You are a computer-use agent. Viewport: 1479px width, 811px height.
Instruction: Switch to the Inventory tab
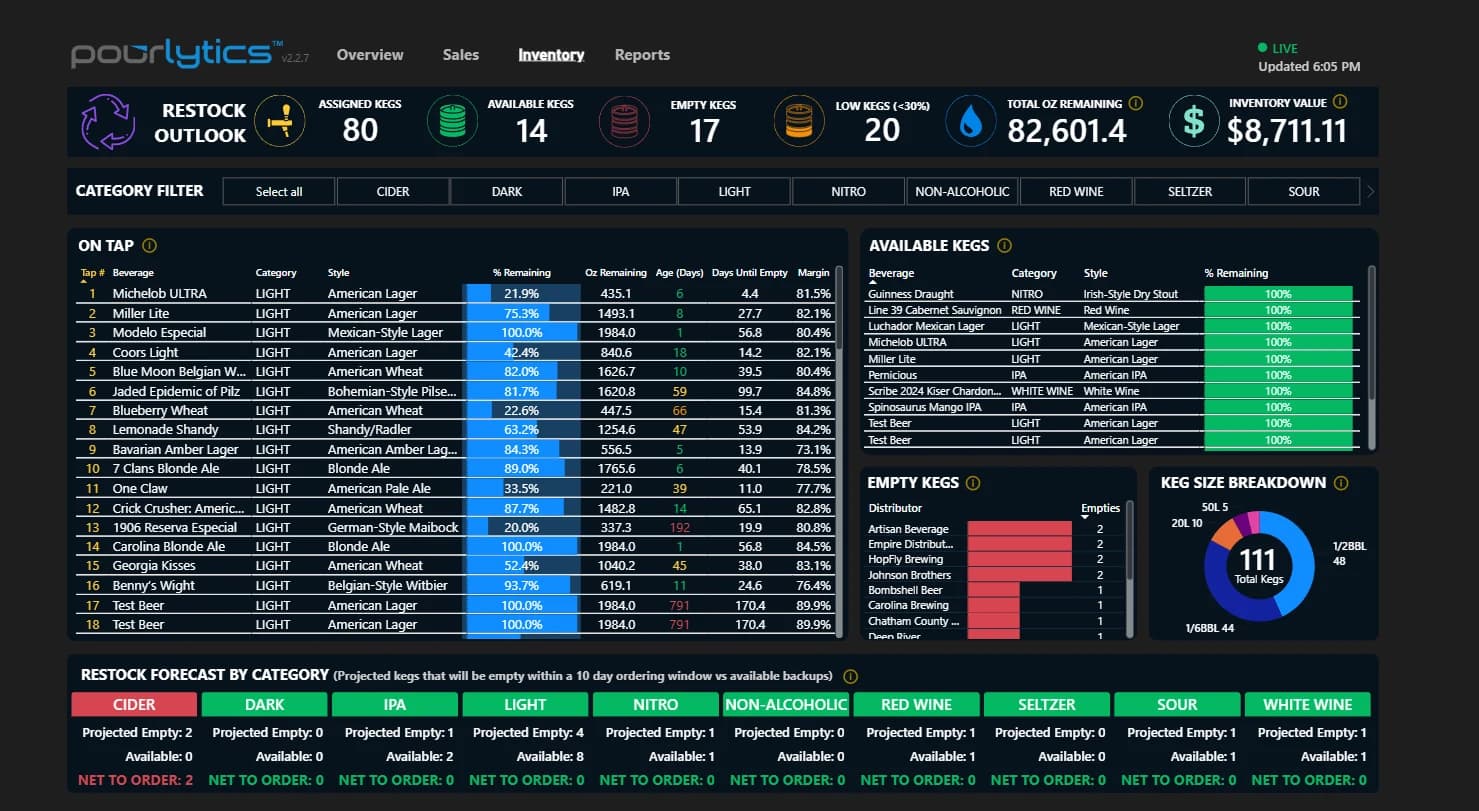click(551, 55)
